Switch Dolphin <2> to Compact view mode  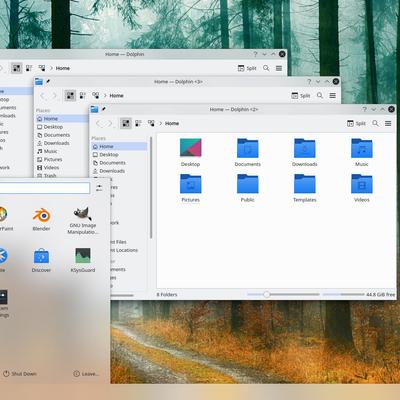(138, 124)
